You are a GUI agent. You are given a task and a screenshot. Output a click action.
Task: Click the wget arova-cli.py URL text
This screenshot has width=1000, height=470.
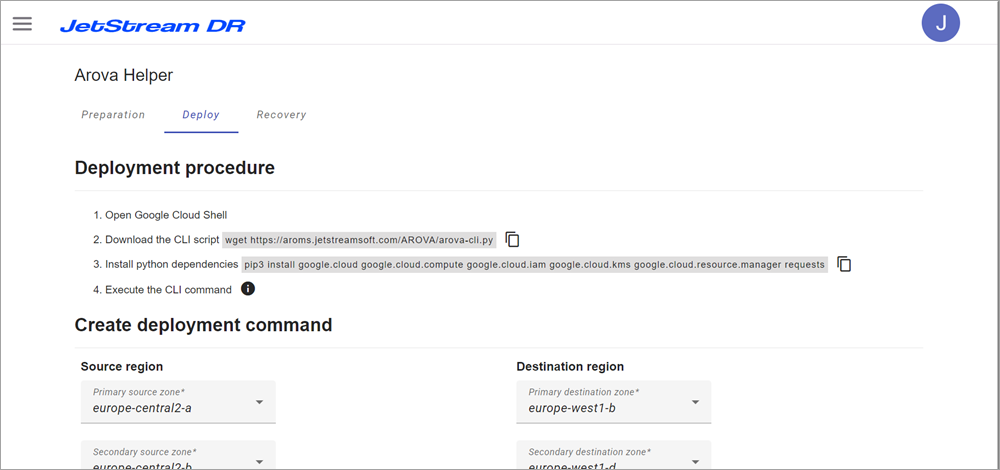click(360, 240)
